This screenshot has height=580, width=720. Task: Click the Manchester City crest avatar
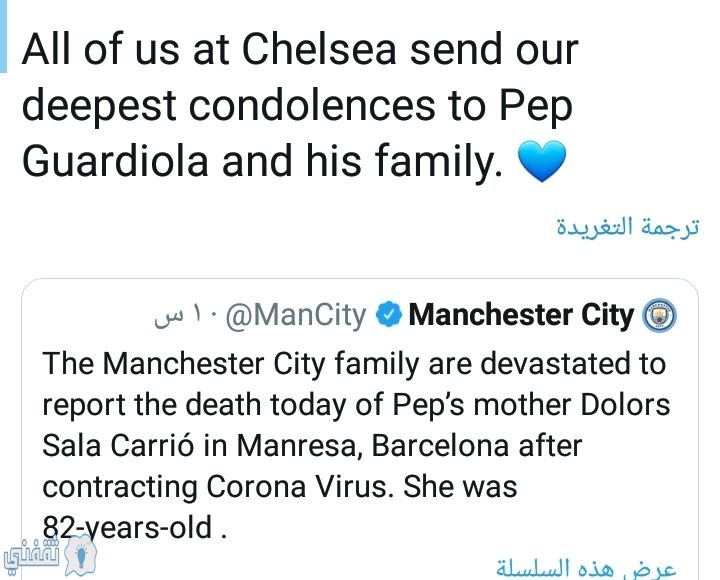(659, 315)
